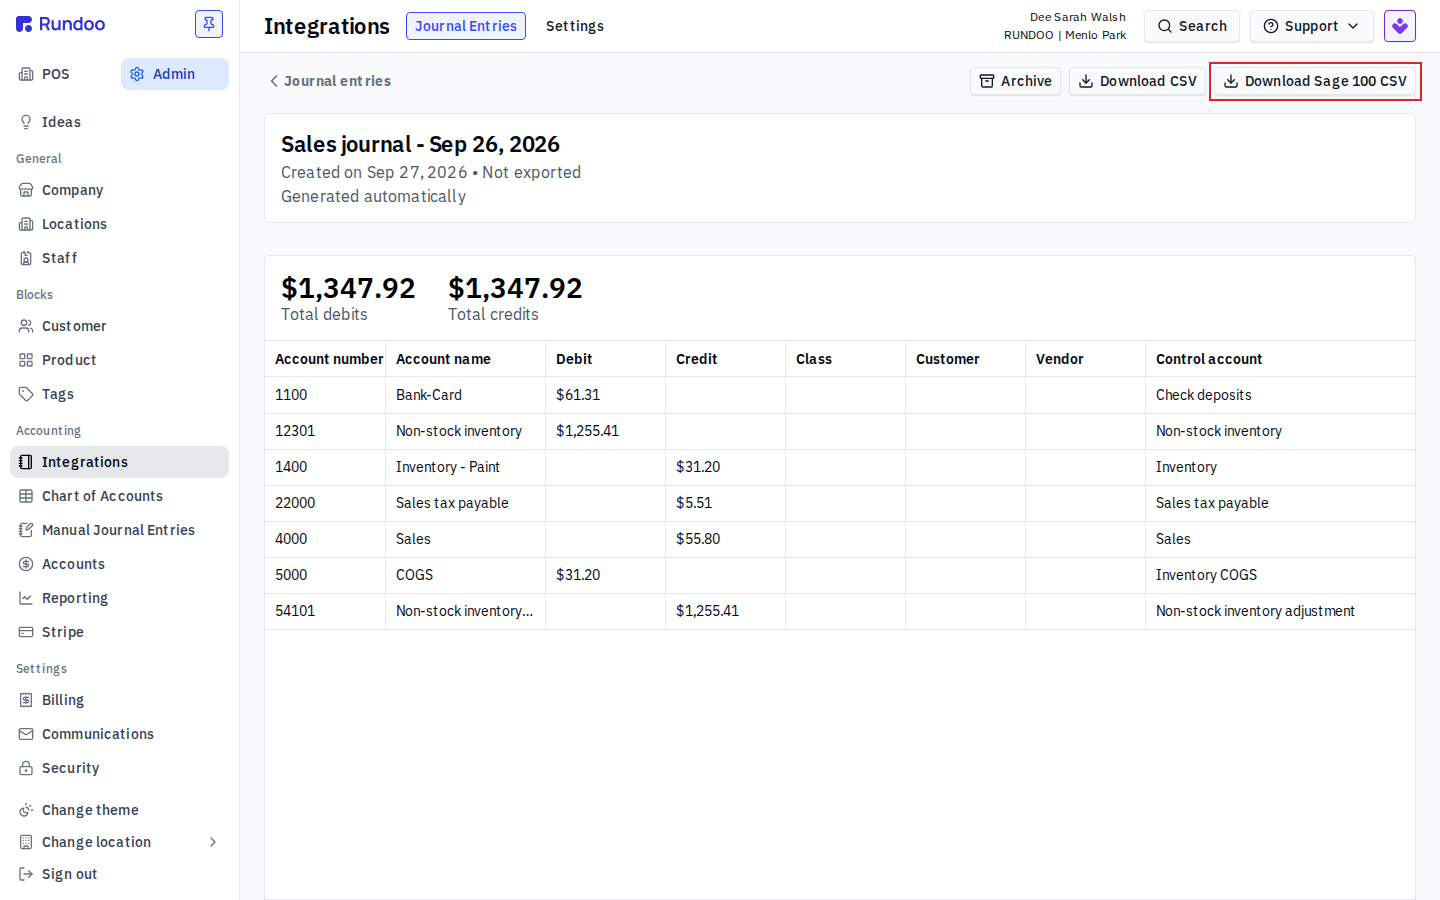Click the Company building icon
1440x900 pixels.
pos(26,190)
